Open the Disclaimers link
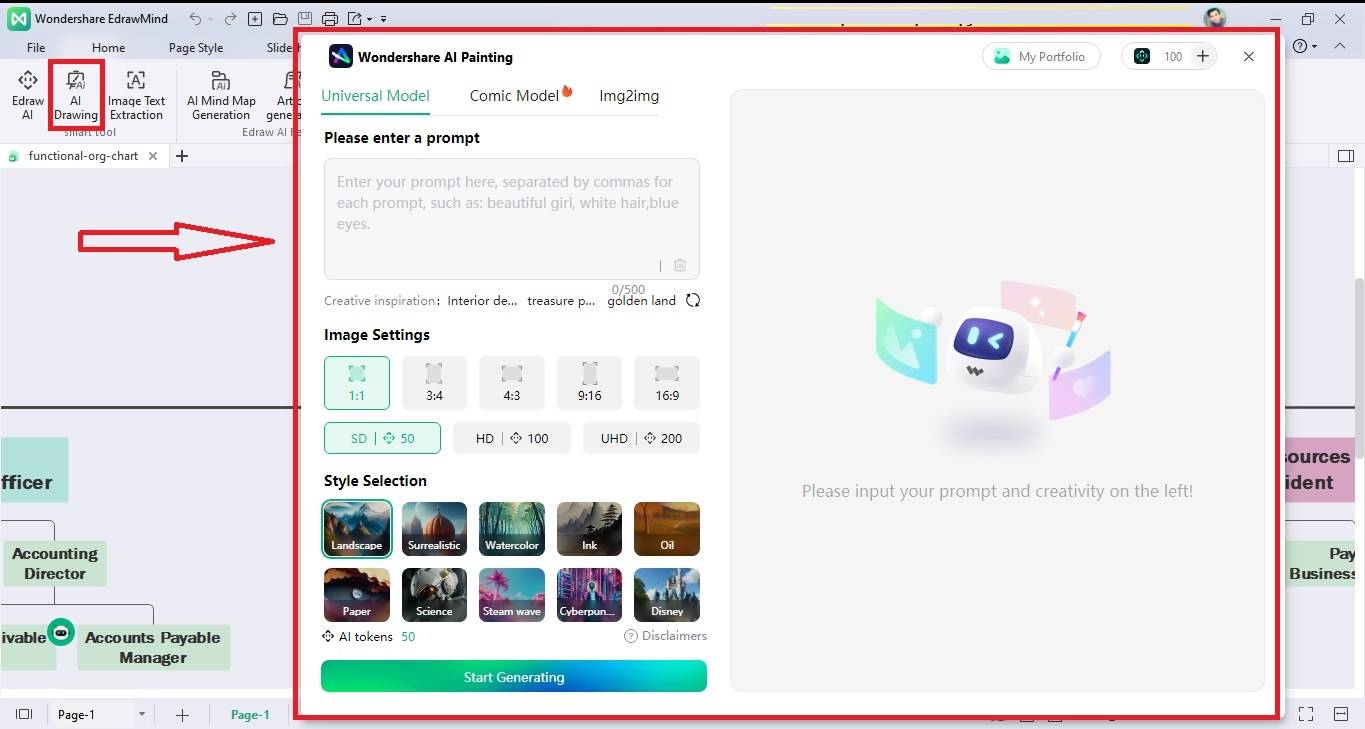Image resolution: width=1365 pixels, height=729 pixels. (x=666, y=636)
